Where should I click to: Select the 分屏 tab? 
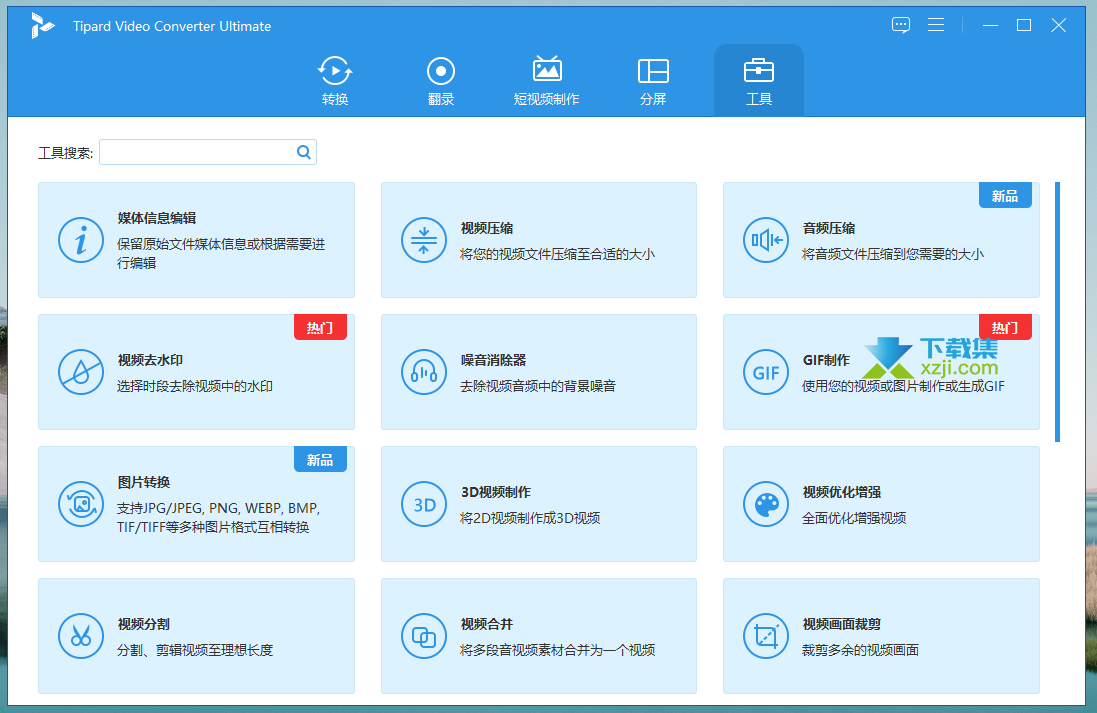point(653,81)
